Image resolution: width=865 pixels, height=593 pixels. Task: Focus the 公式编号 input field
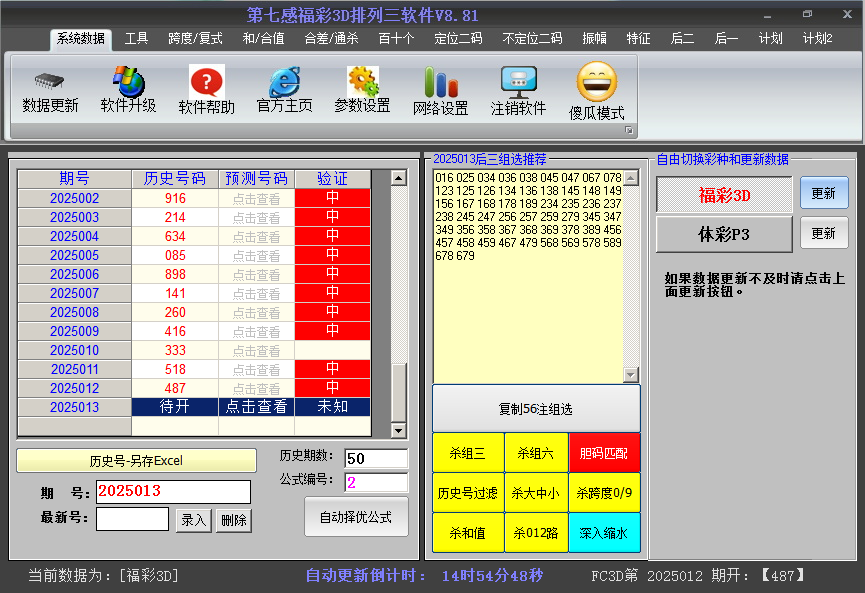point(376,482)
